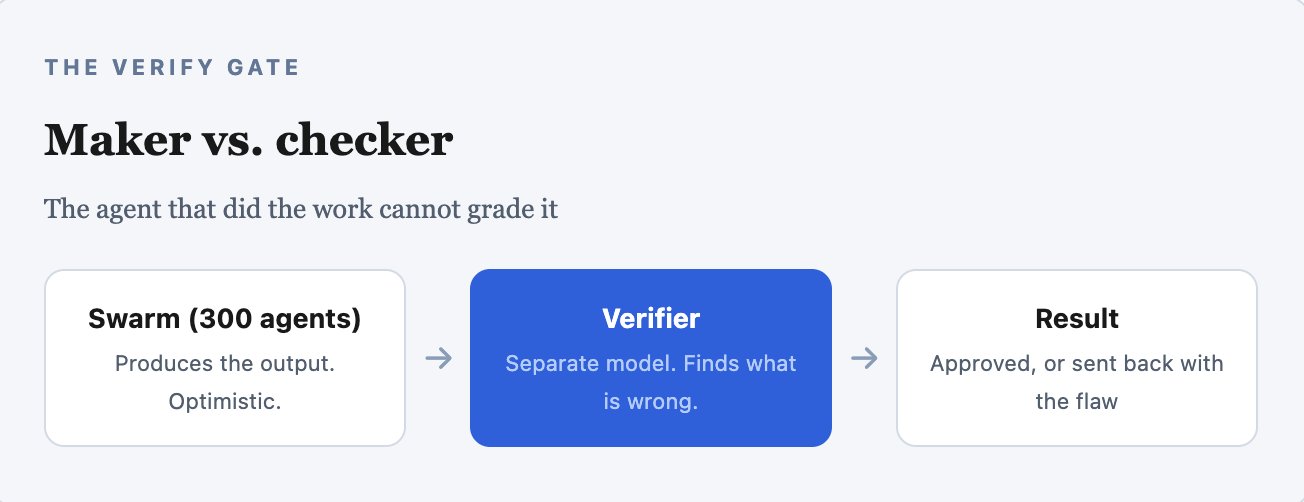Click the 'Swarm (300 agents)' title text
The width and height of the screenshot is (1304, 502).
[225, 319]
